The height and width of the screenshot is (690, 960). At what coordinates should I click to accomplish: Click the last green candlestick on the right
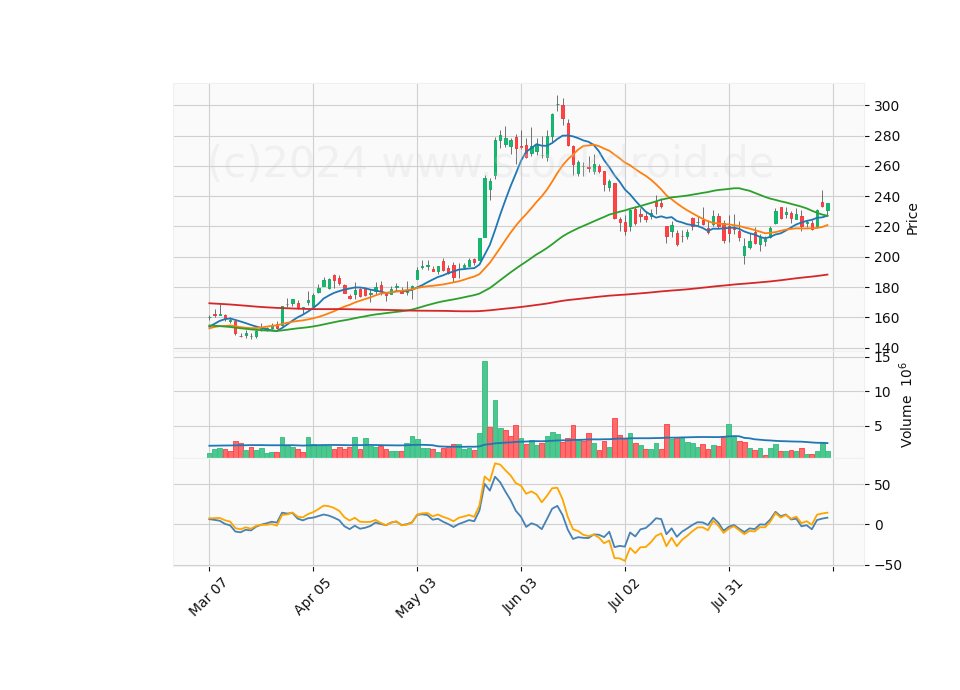point(828,208)
